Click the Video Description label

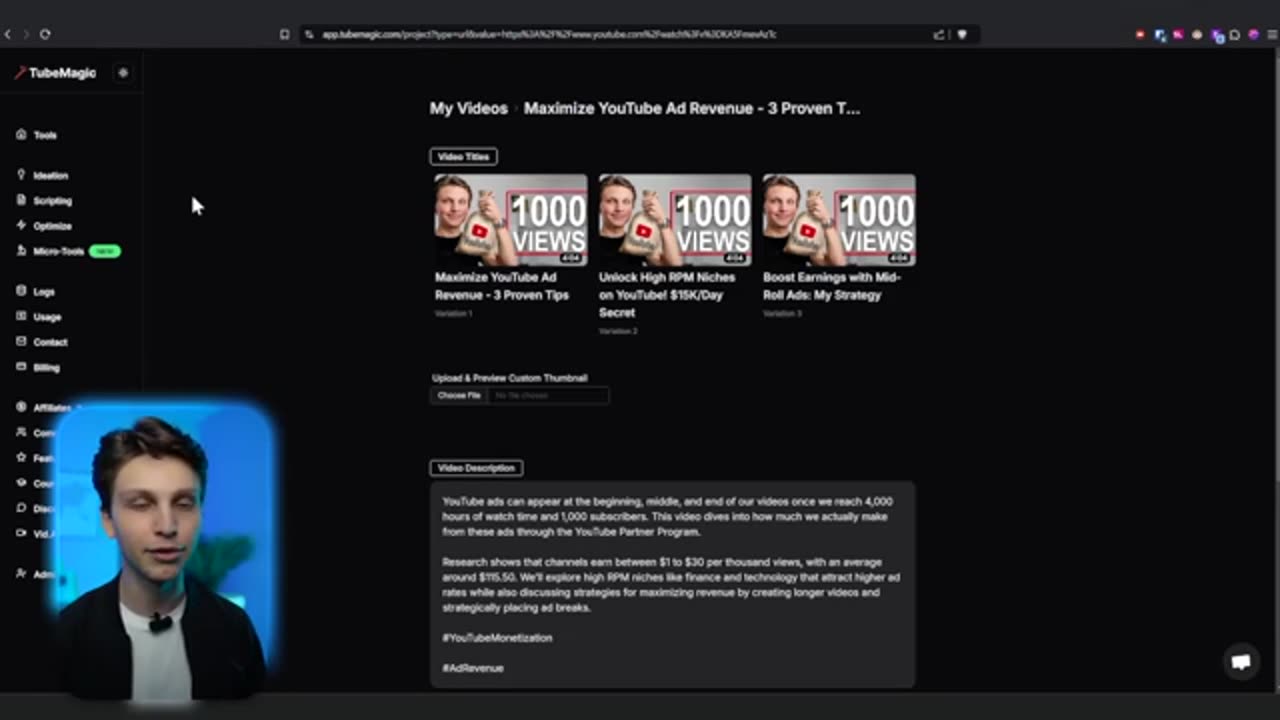pos(476,468)
